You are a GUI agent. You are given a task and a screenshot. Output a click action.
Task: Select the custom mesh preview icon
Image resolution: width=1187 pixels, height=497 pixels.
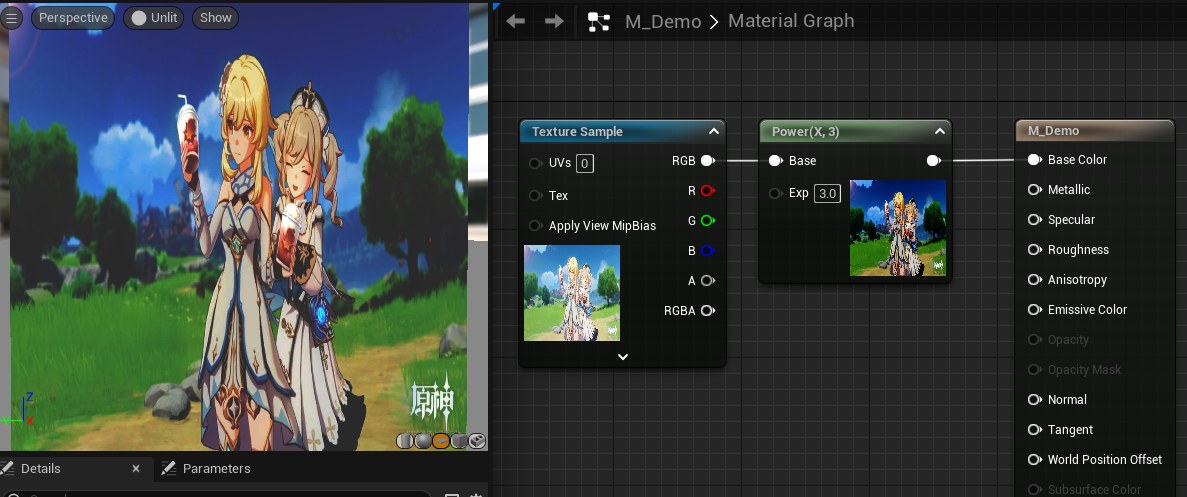pyautogui.click(x=477, y=441)
